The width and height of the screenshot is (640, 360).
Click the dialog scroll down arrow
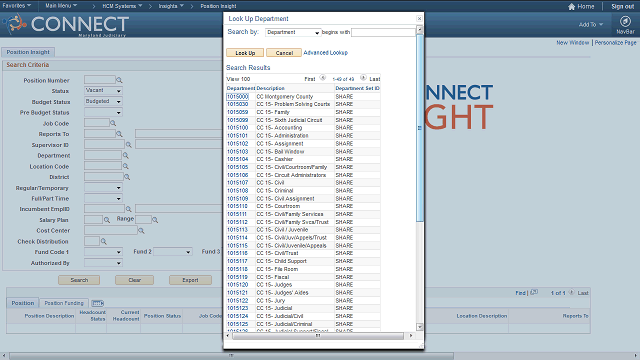point(419,327)
